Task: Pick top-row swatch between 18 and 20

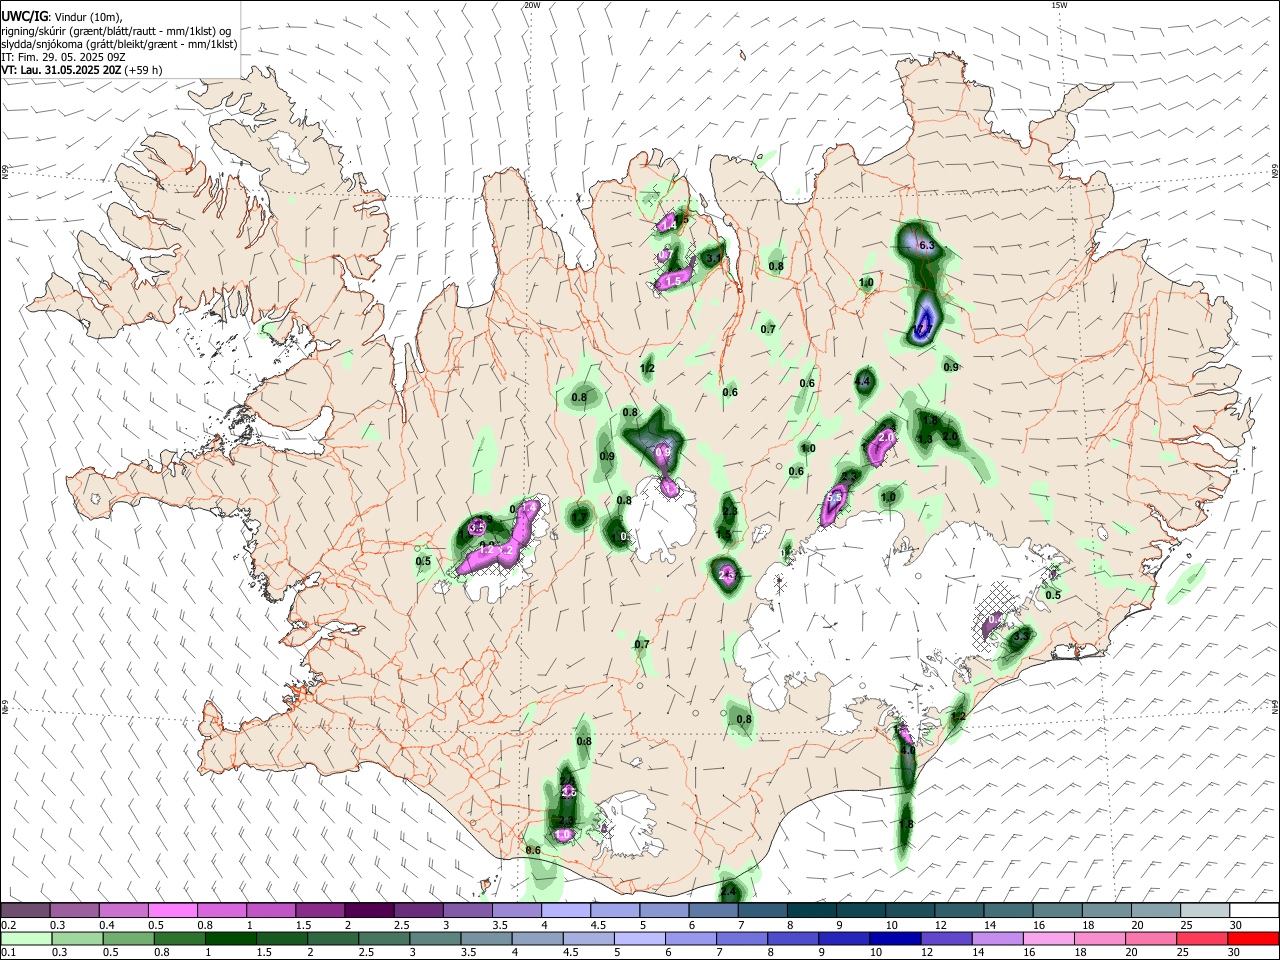Action: (x=1108, y=911)
